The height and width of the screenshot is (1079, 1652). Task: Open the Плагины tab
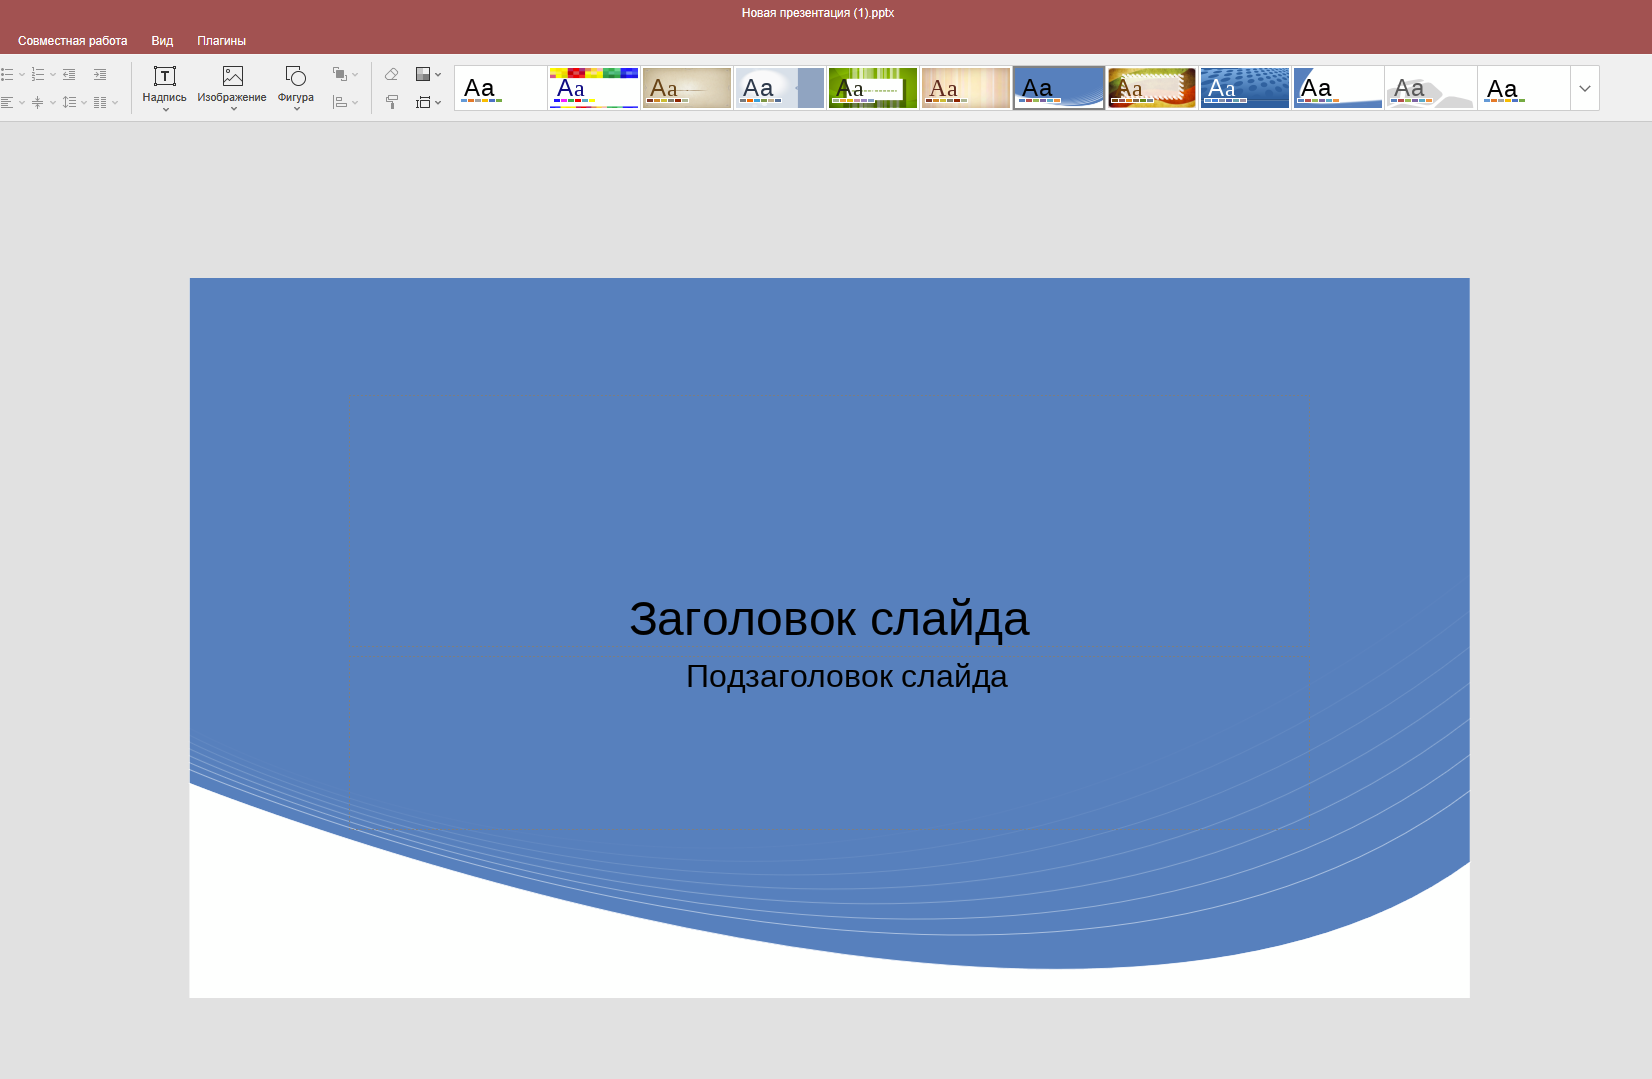221,41
